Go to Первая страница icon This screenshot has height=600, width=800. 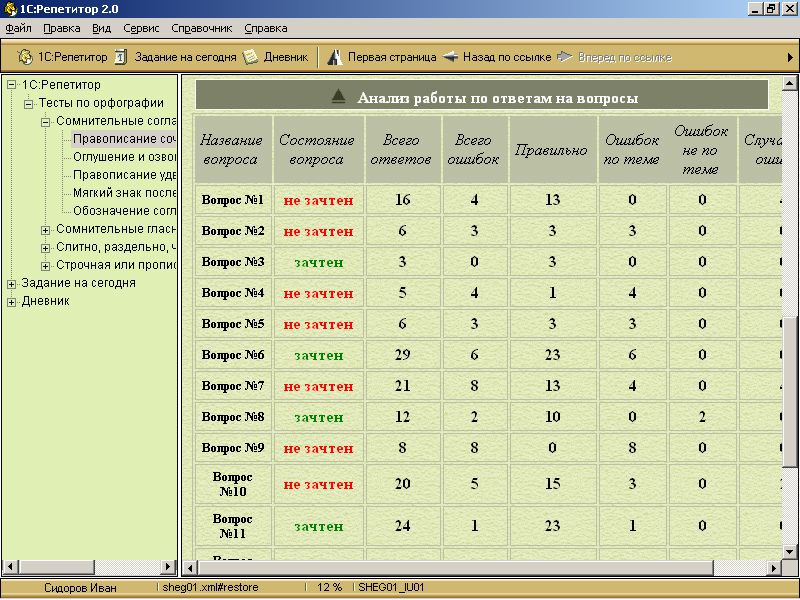(336, 57)
